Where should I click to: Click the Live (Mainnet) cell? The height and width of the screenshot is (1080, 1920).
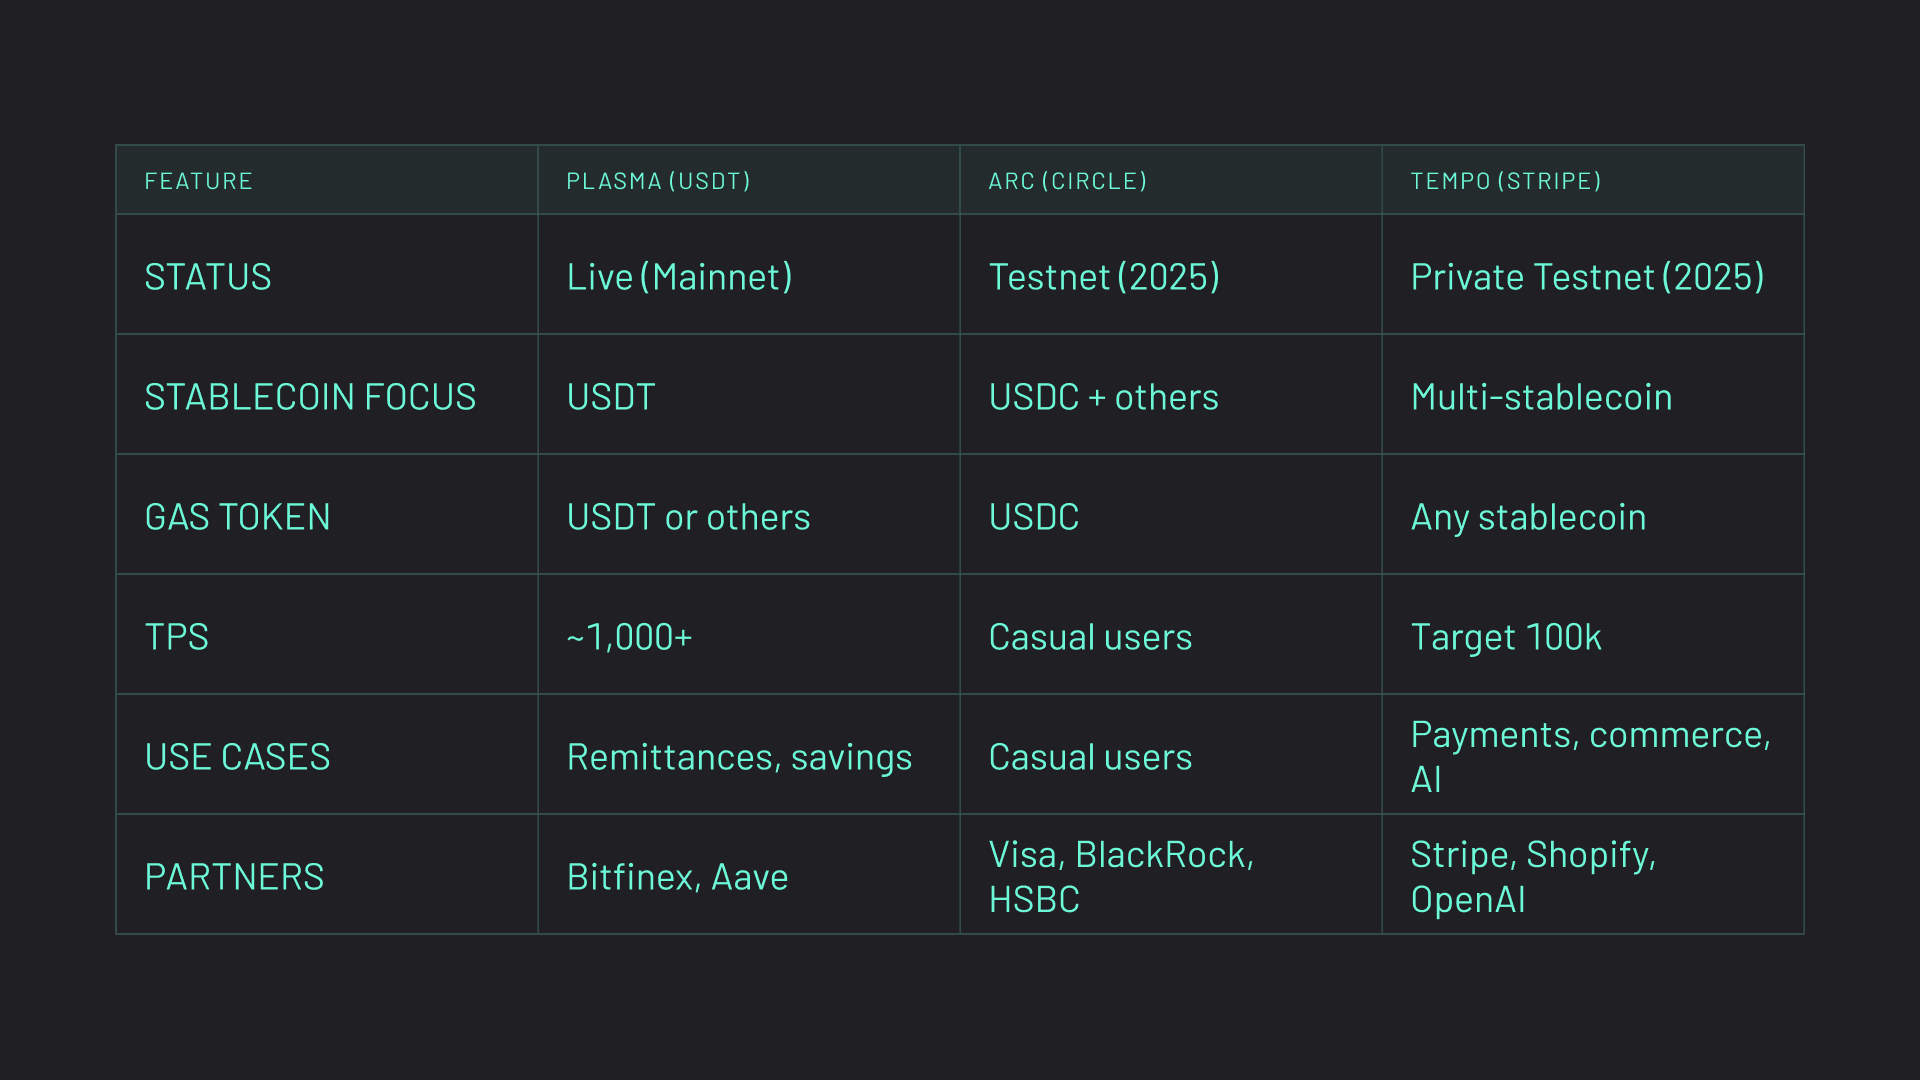click(x=679, y=277)
